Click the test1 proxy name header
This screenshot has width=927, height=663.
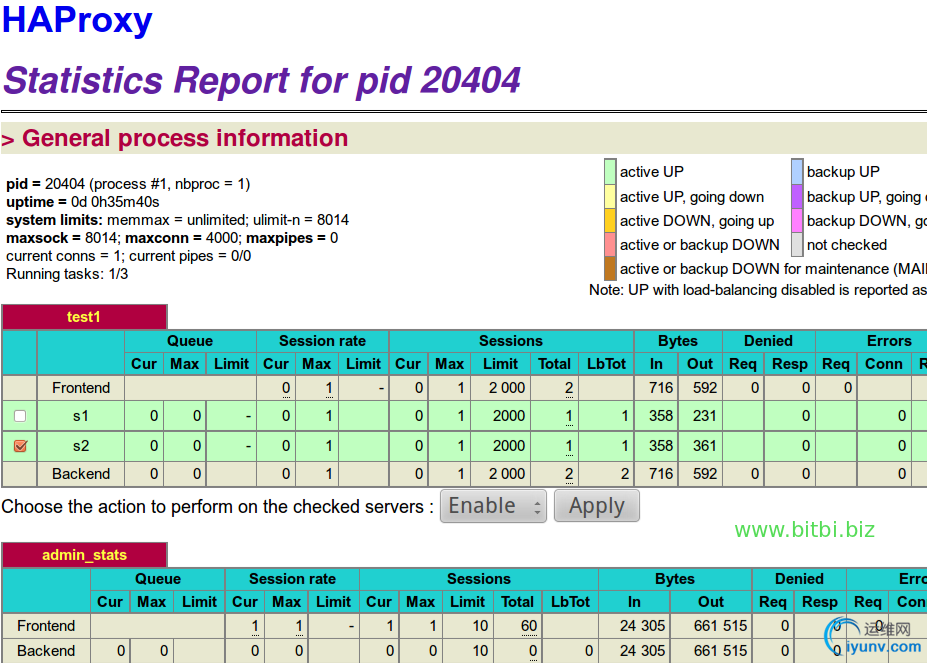tap(83, 317)
